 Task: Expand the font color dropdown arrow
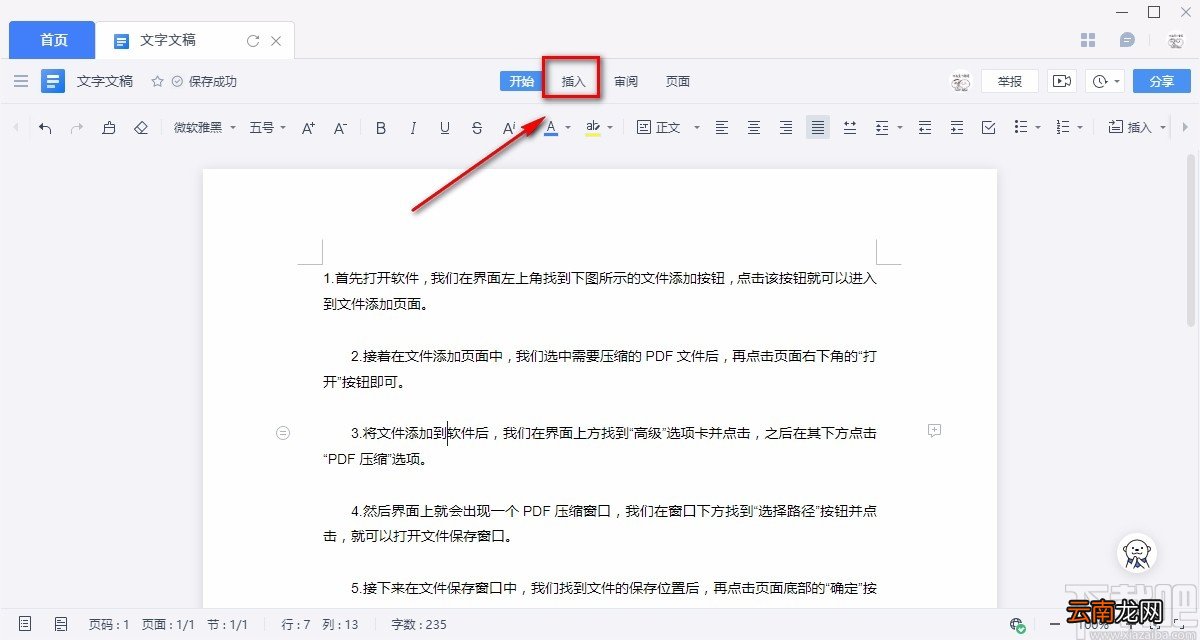[x=568, y=127]
